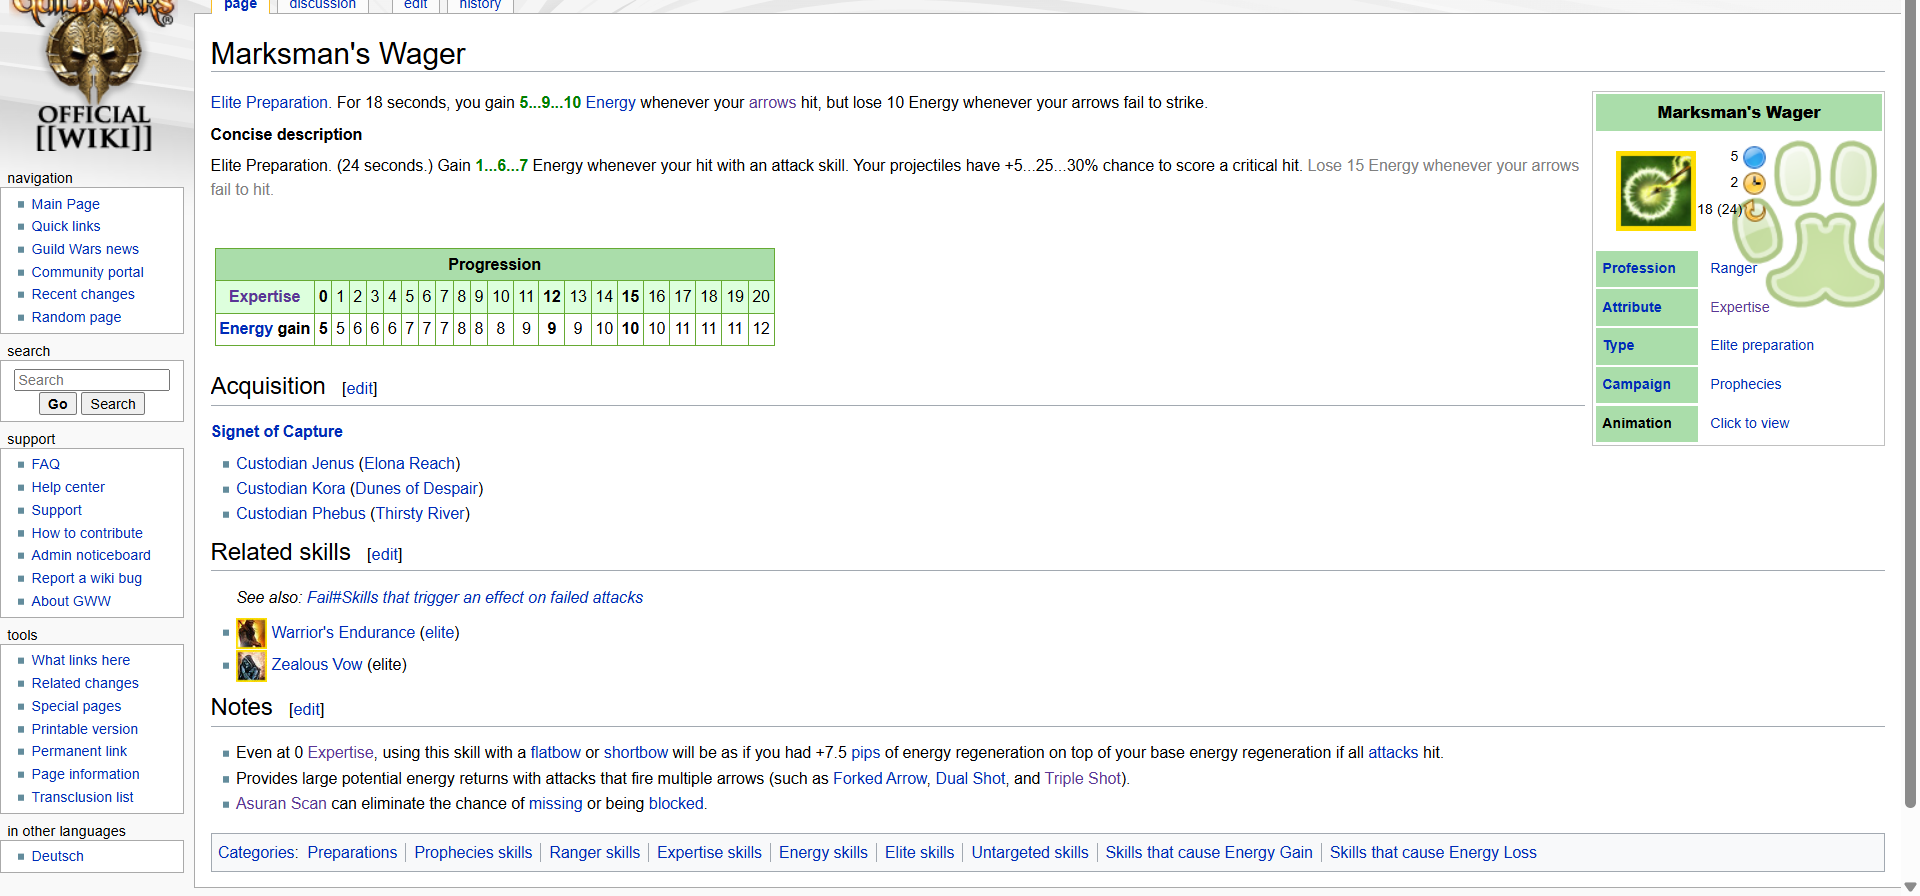Image resolution: width=1920 pixels, height=896 pixels.
Task: Open Quick links
Action: (66, 226)
